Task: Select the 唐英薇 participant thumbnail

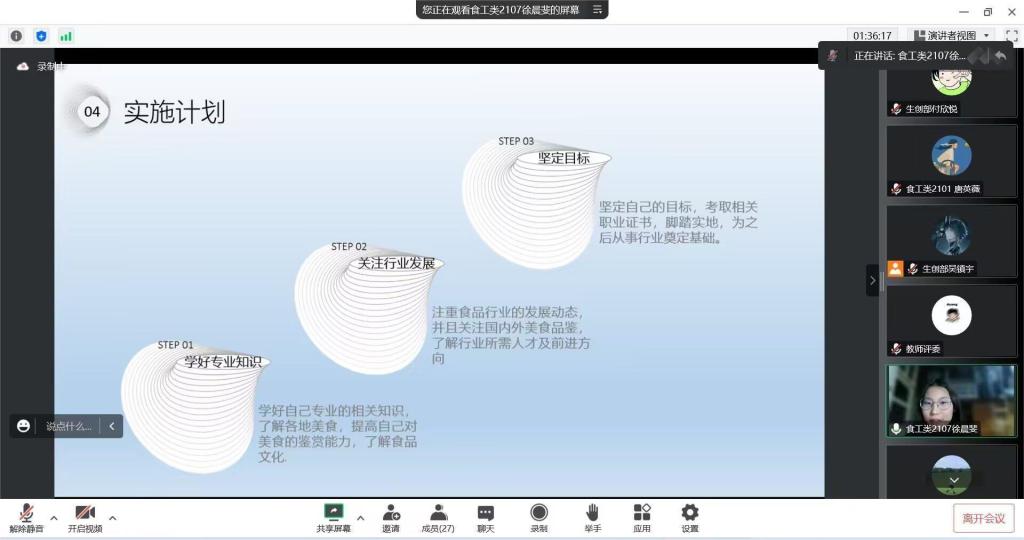Action: tap(950, 165)
